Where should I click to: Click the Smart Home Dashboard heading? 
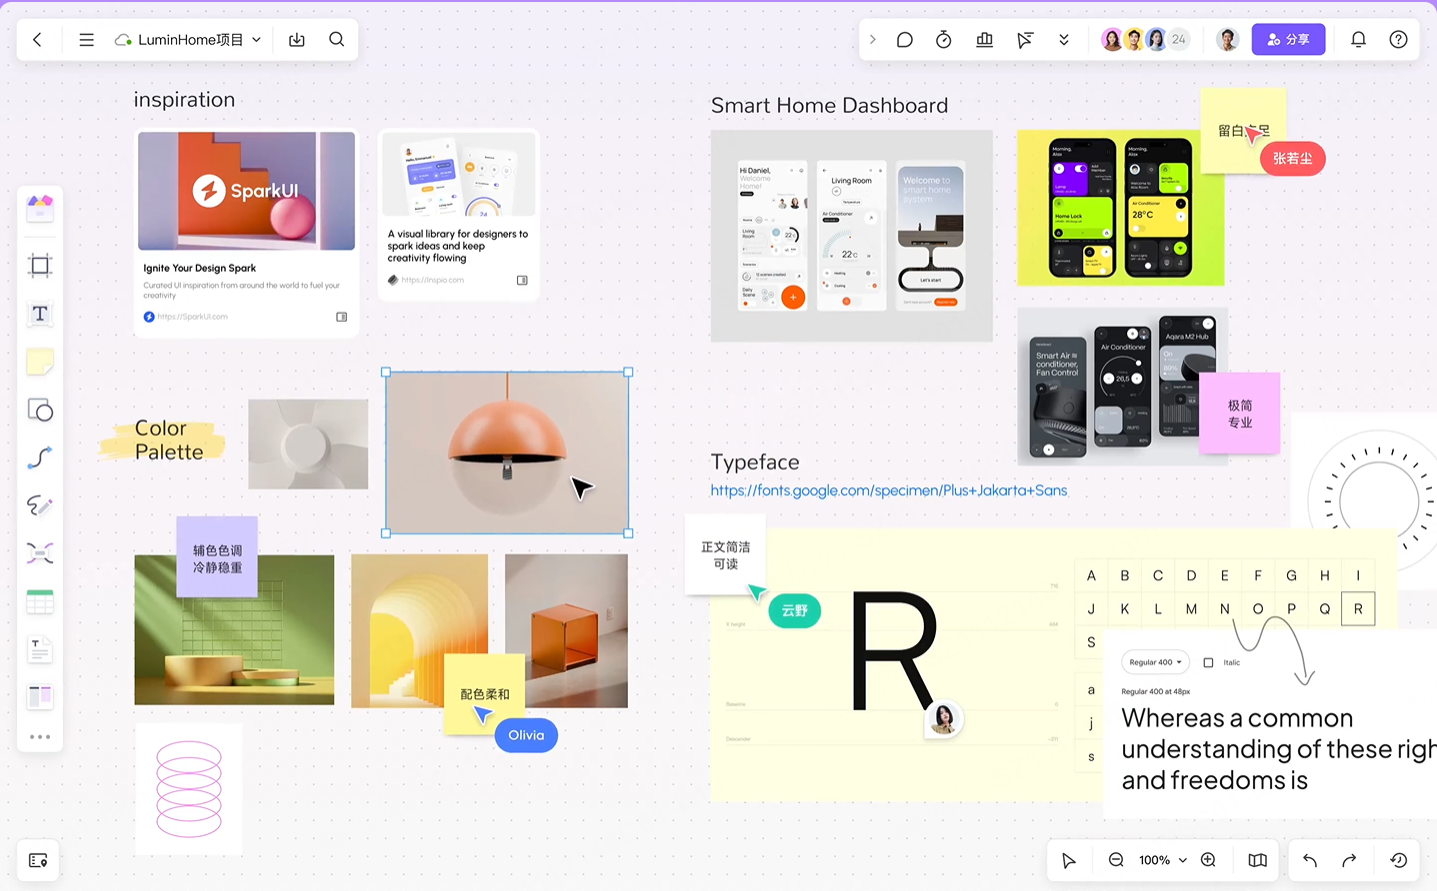pyautogui.click(x=829, y=105)
